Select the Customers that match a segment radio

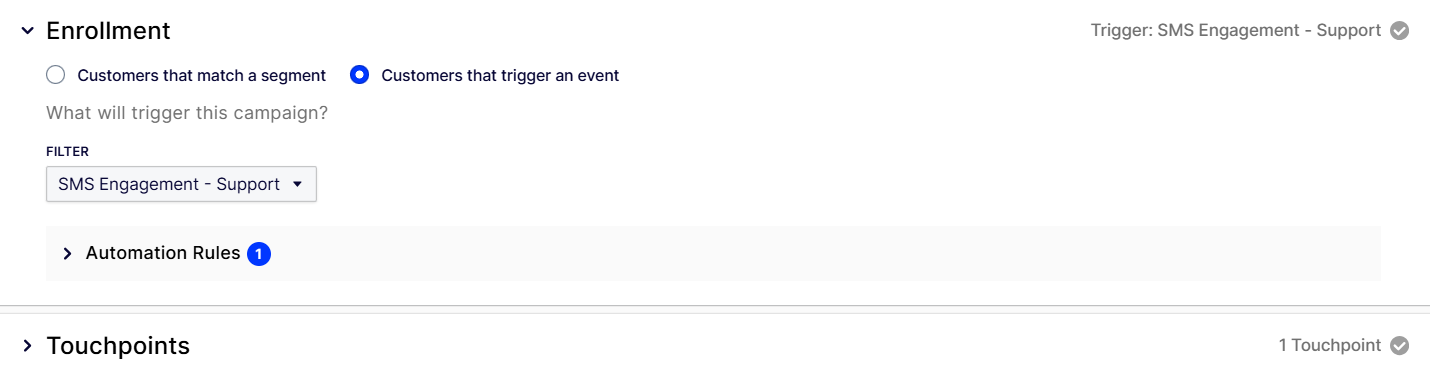point(56,75)
